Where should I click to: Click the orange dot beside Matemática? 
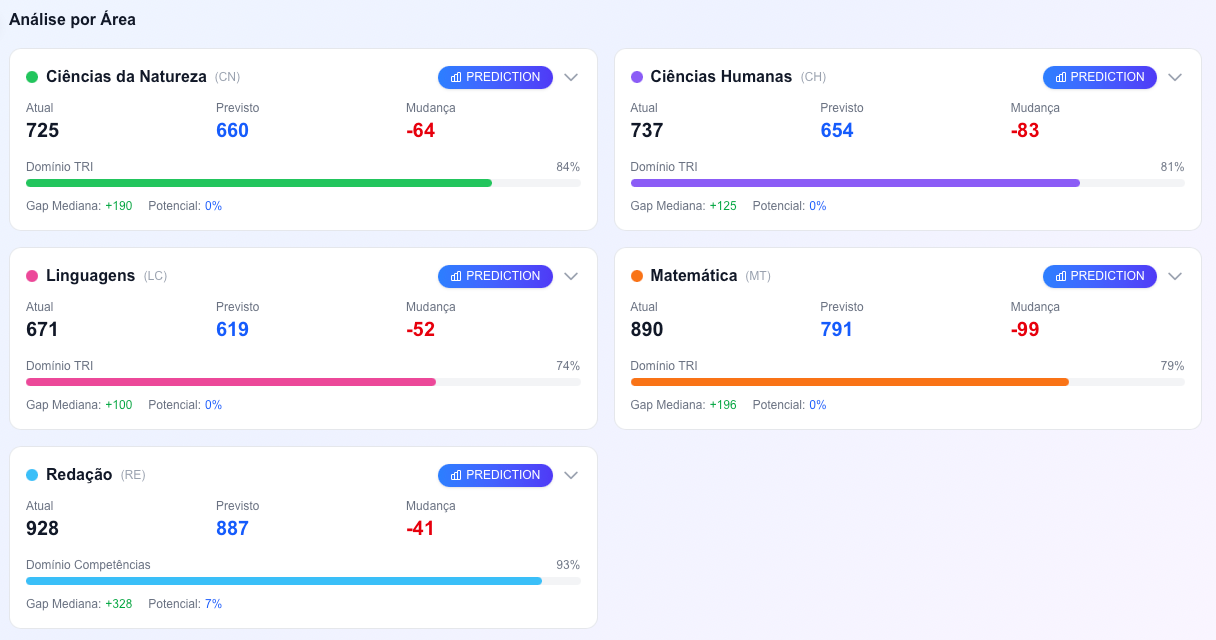[637, 276]
